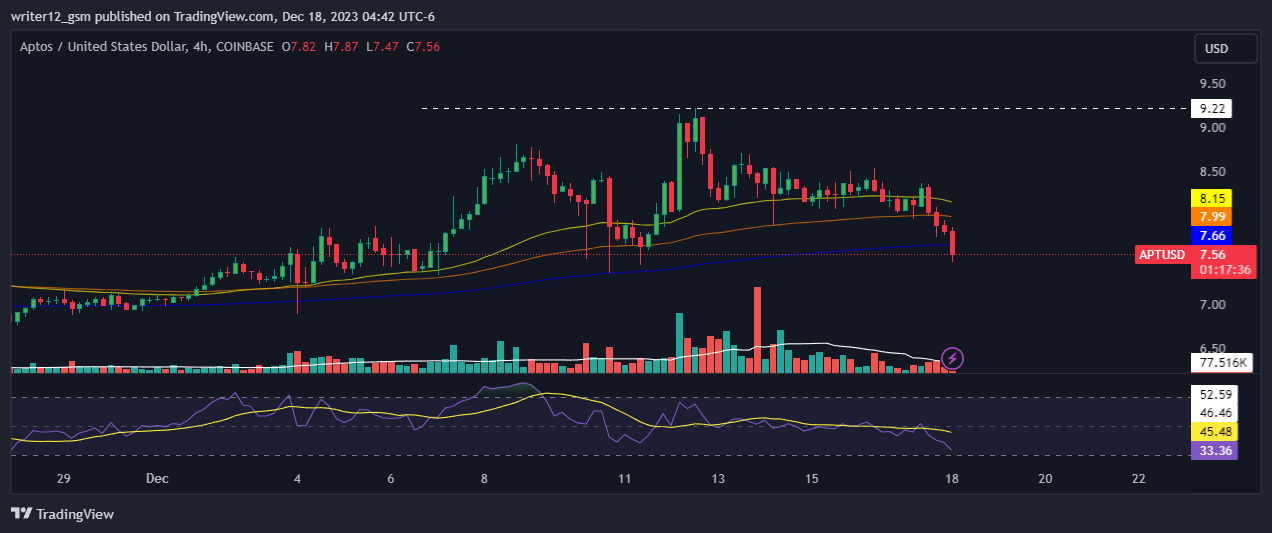The height and width of the screenshot is (533, 1272).
Task: Click the 4 date axis label
Action: [x=298, y=479]
